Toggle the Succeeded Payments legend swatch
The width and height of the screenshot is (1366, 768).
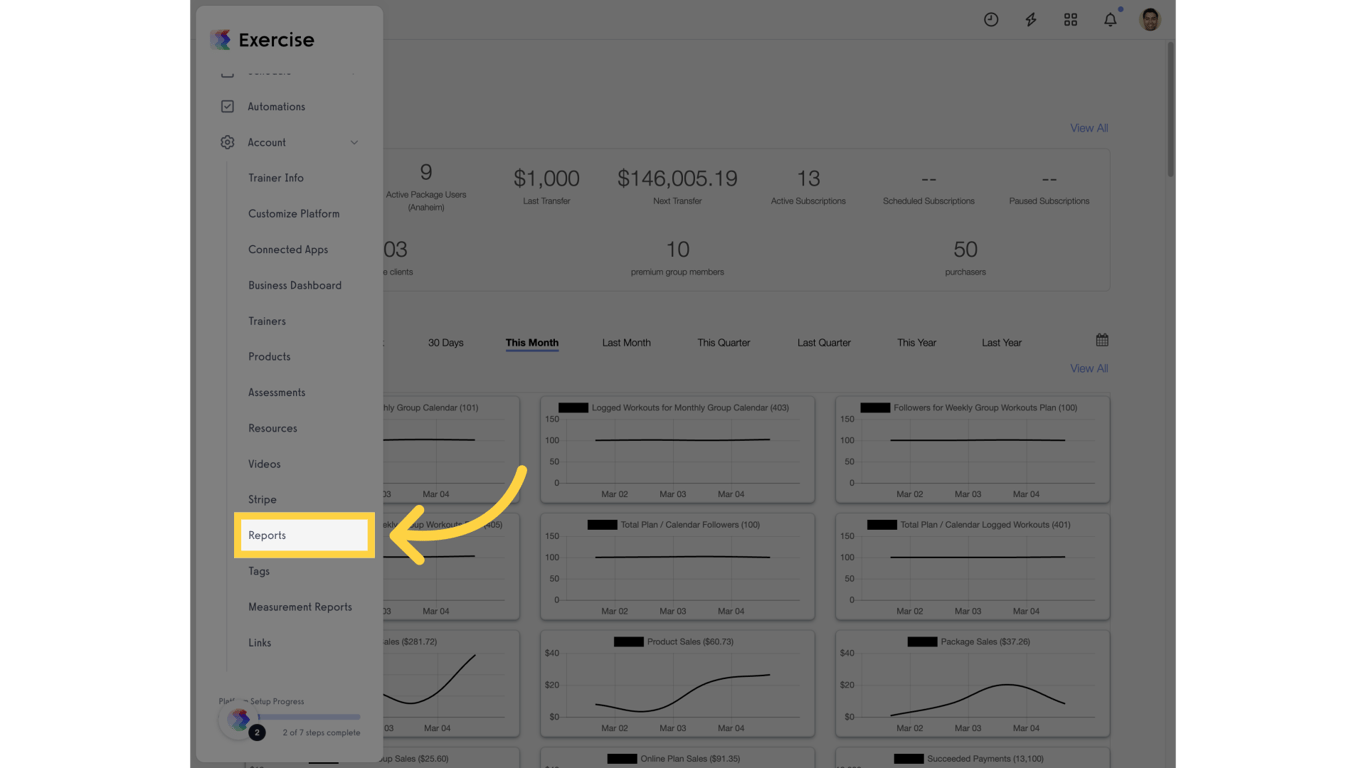point(909,759)
